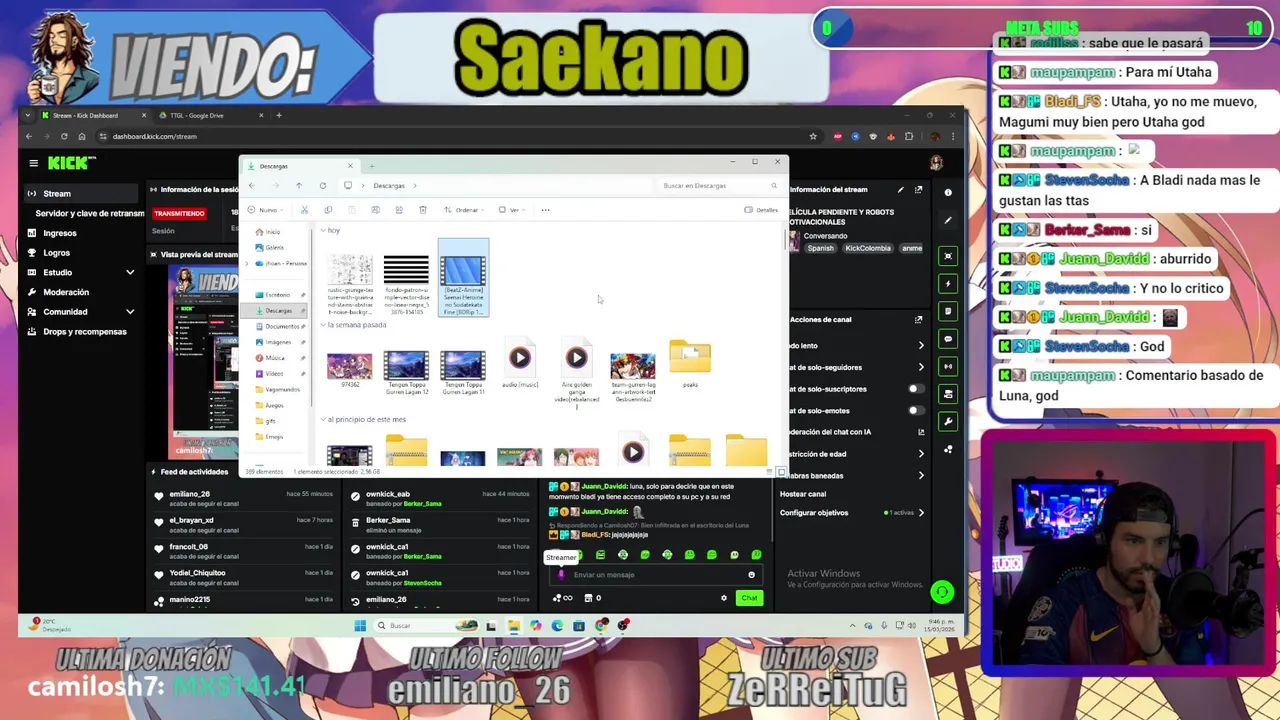Click green support headset button
Image resolution: width=1280 pixels, height=720 pixels.
(942, 592)
